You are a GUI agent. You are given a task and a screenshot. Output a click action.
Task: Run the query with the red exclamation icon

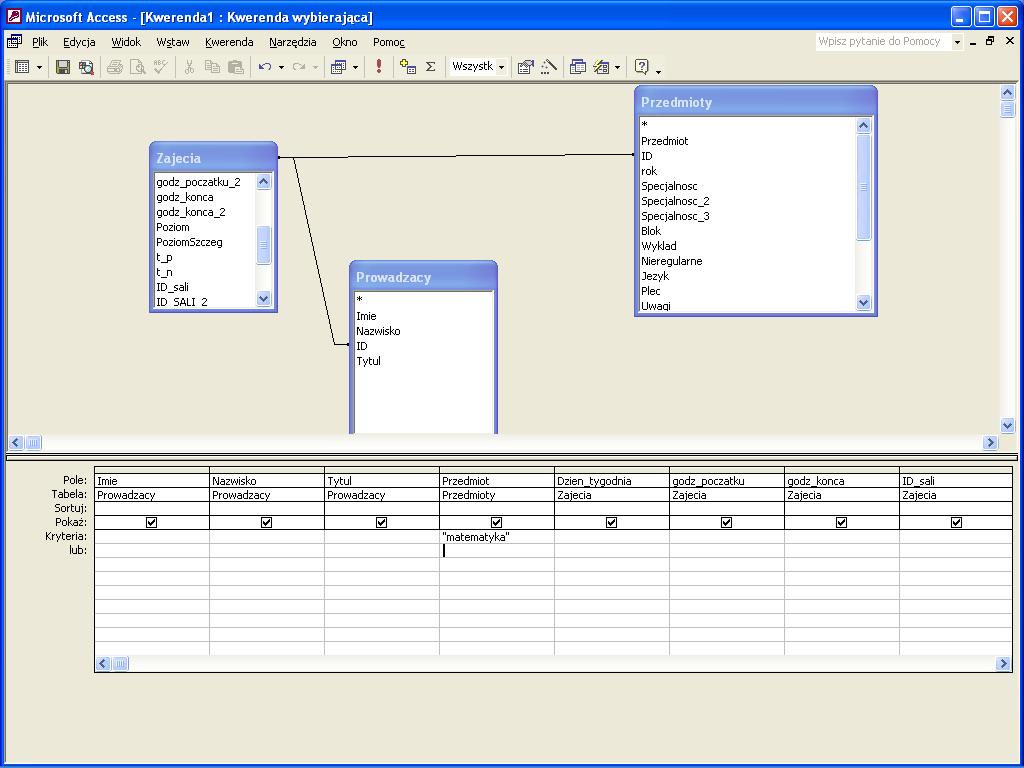tap(379, 67)
